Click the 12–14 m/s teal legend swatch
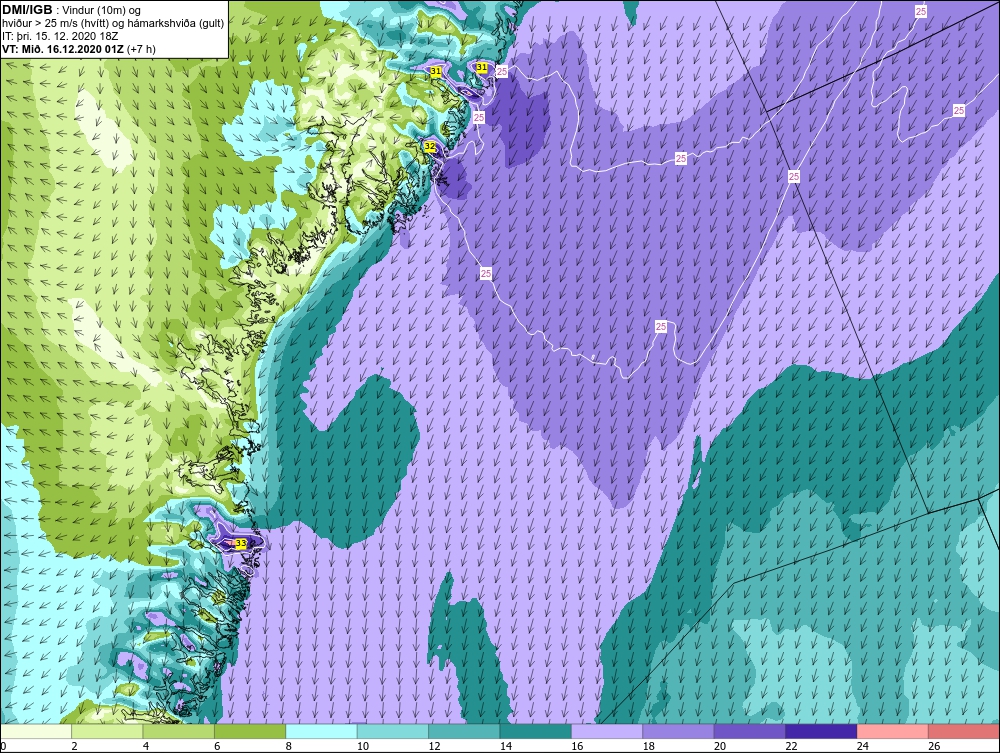The width and height of the screenshot is (1000, 753). (x=464, y=731)
